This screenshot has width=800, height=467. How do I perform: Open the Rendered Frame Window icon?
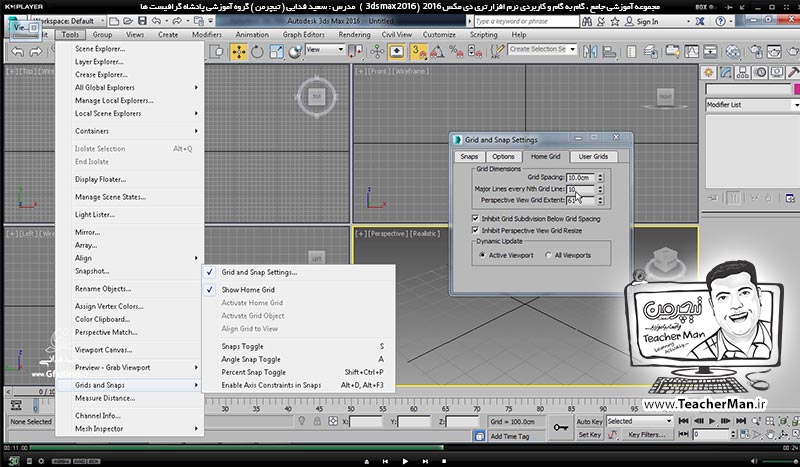click(x=774, y=52)
